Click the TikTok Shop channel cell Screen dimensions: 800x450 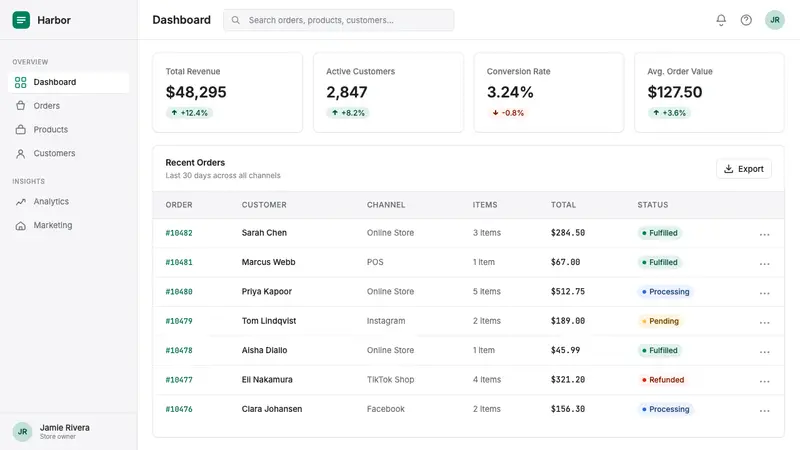[390, 380]
